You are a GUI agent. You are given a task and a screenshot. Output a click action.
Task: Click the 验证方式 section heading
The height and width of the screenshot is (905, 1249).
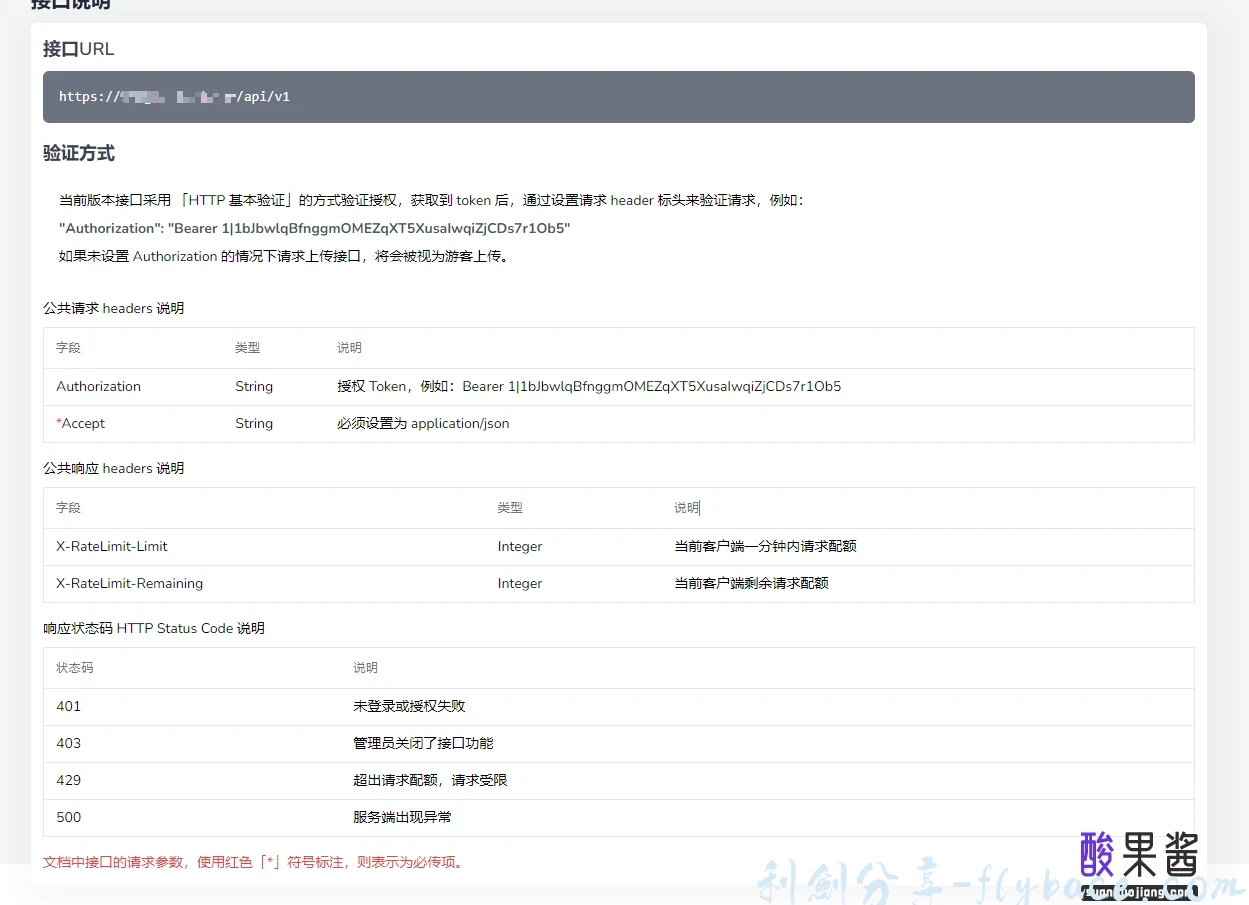click(78, 153)
